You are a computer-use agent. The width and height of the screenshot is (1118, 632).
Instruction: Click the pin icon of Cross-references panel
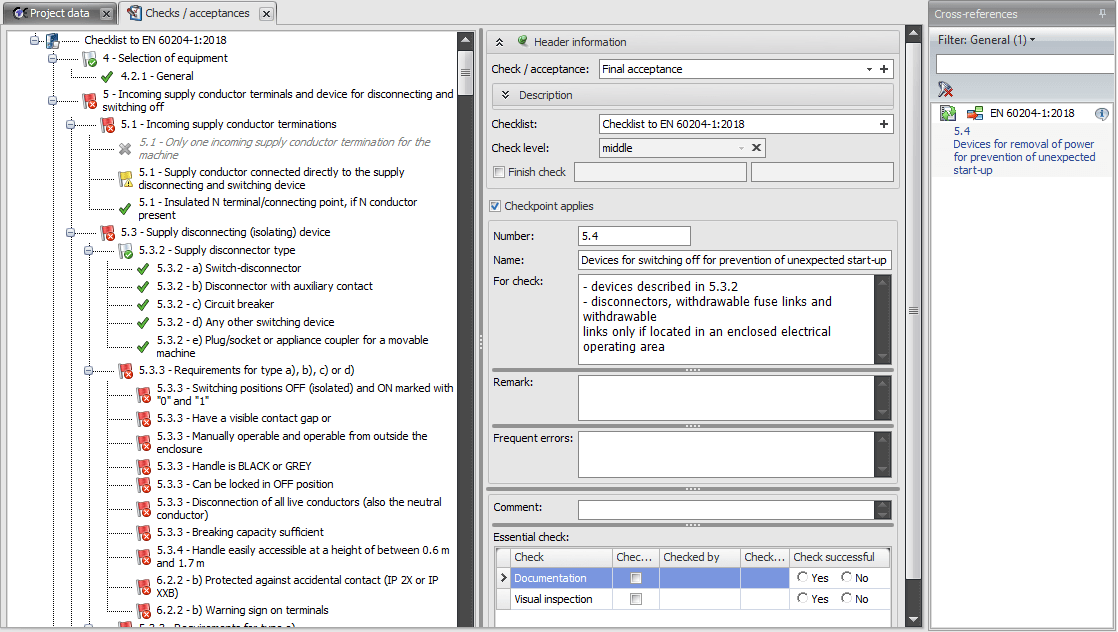point(1102,14)
